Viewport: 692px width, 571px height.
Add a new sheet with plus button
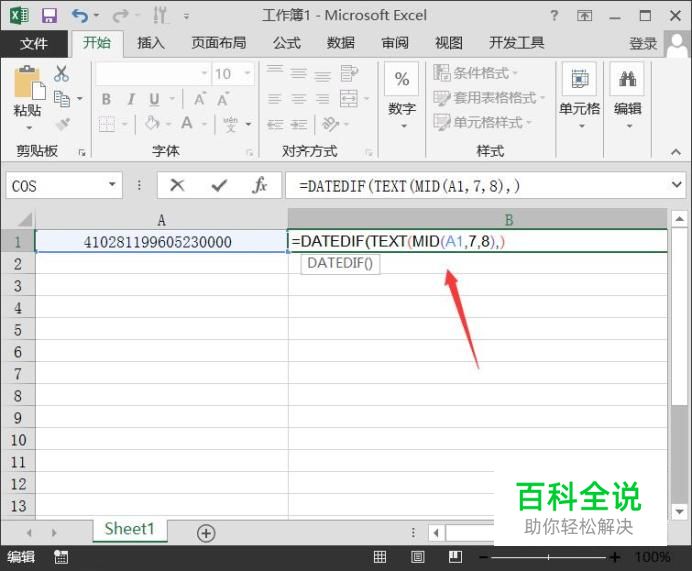click(206, 533)
